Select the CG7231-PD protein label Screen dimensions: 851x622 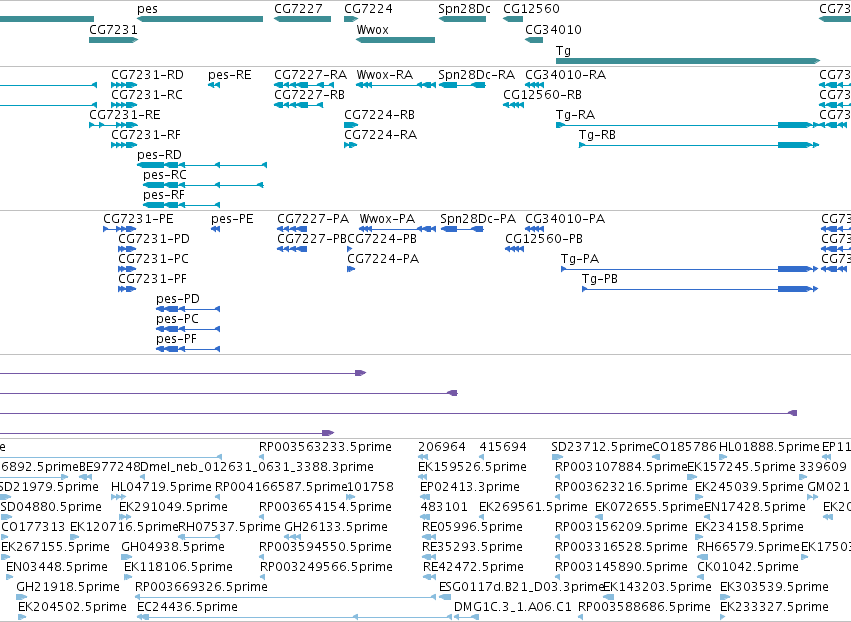pos(154,239)
